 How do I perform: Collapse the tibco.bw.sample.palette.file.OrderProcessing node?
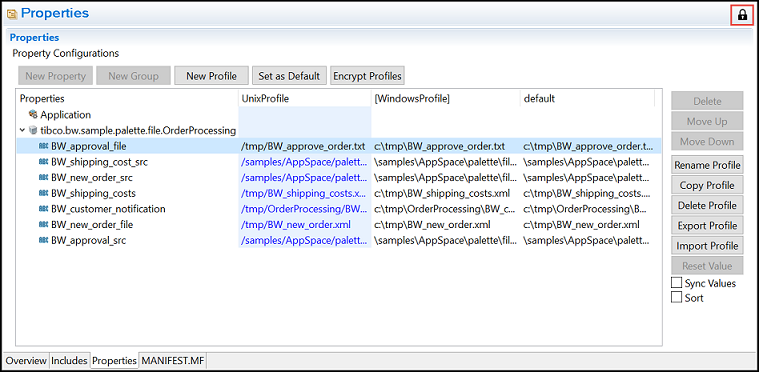(22, 130)
